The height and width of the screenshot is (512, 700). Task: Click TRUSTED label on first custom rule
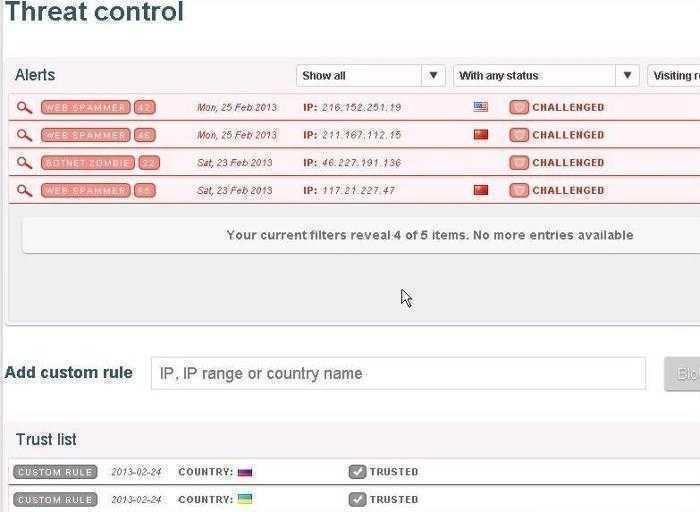pyautogui.click(x=394, y=472)
